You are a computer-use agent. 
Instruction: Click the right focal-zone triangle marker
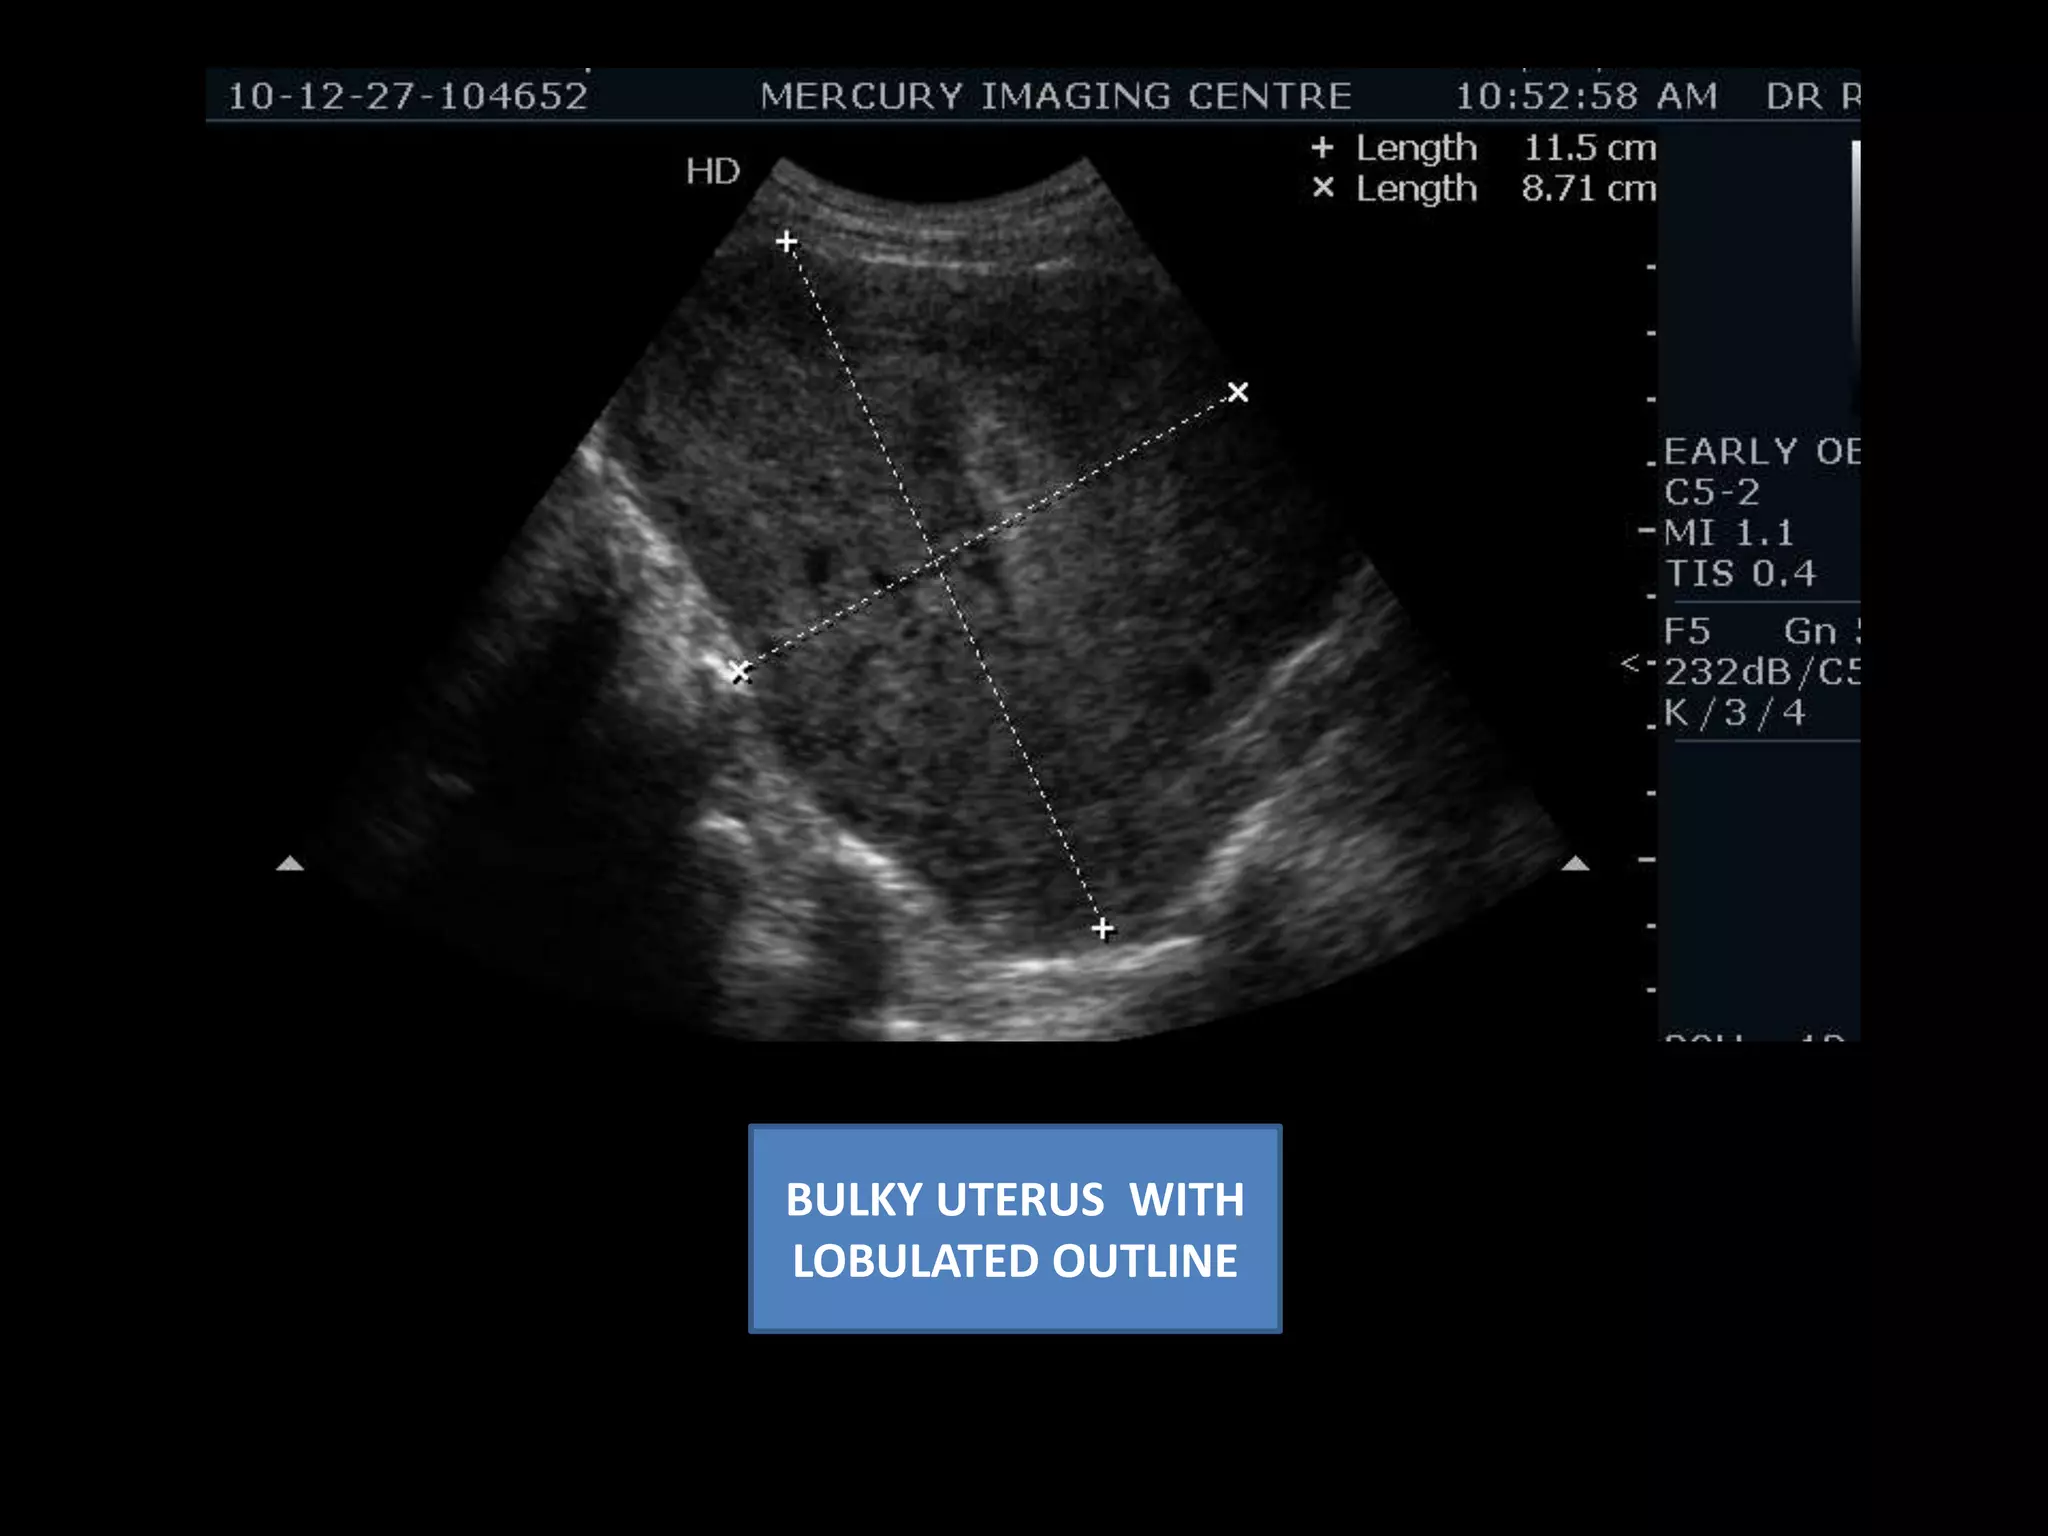point(1576,863)
